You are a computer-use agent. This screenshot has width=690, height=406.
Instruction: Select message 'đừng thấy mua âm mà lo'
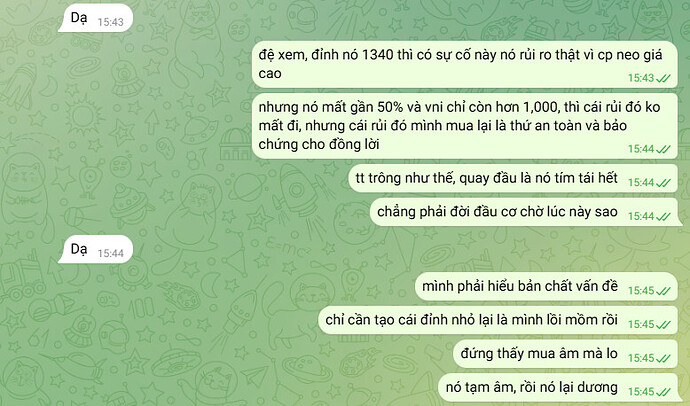(565, 354)
